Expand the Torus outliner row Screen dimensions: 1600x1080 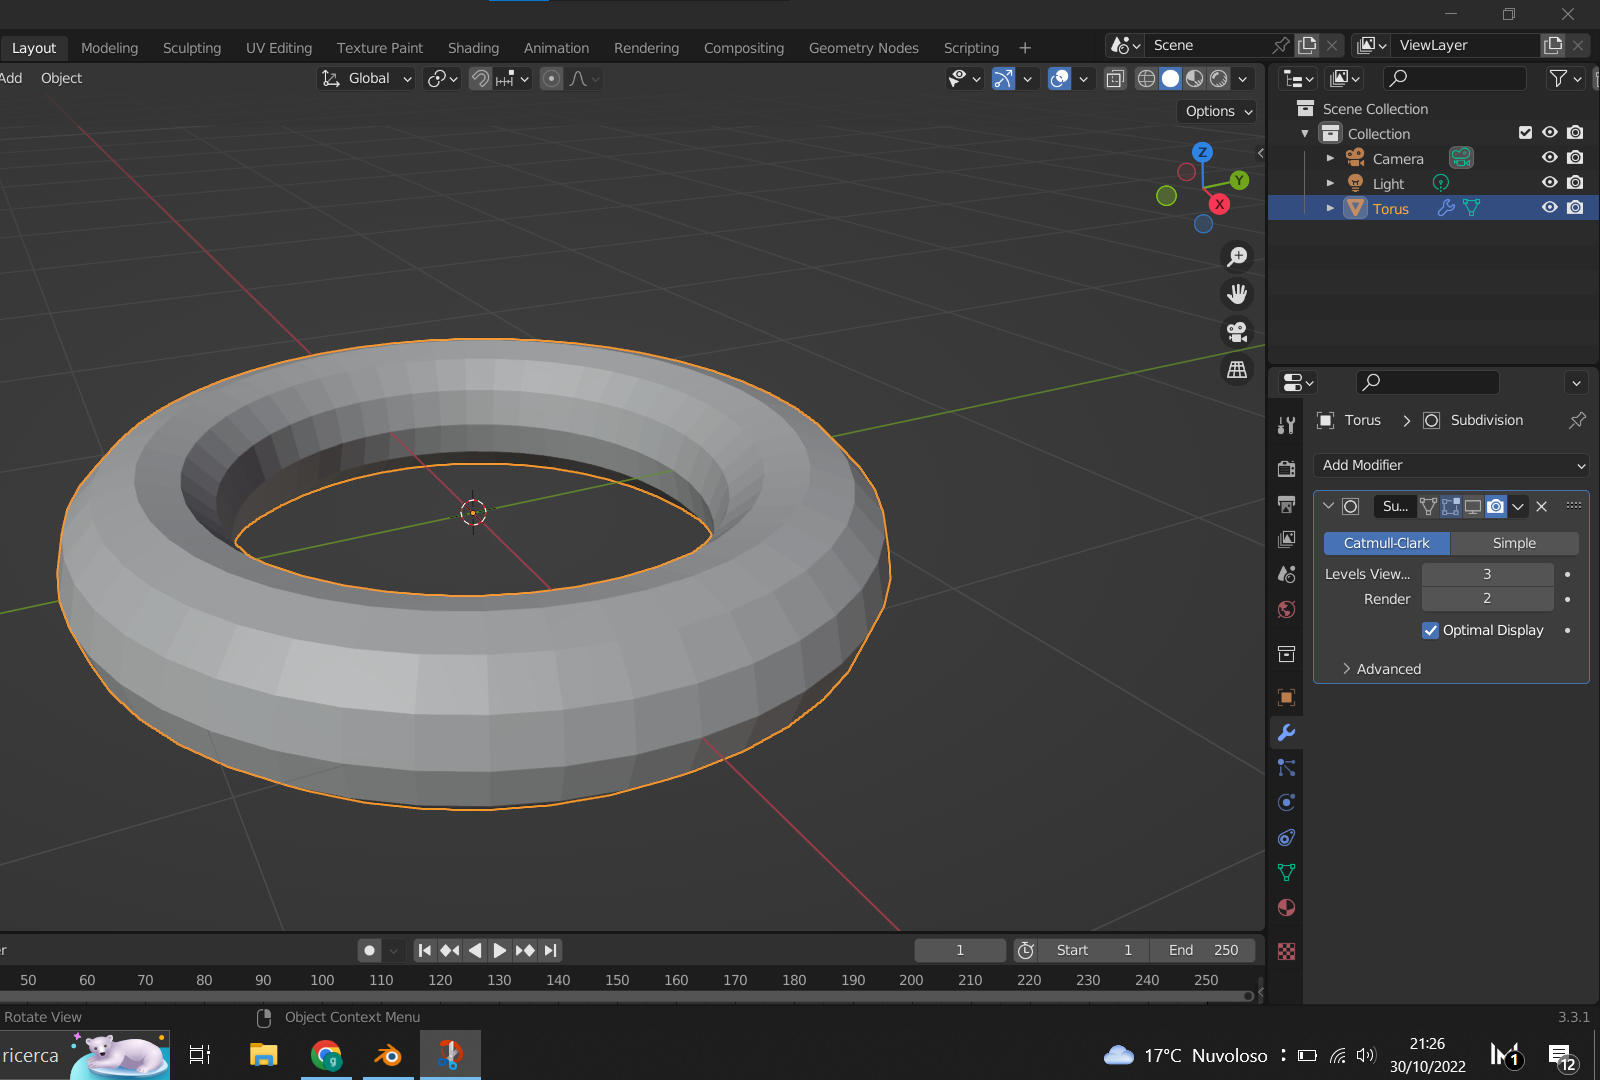[1330, 208]
